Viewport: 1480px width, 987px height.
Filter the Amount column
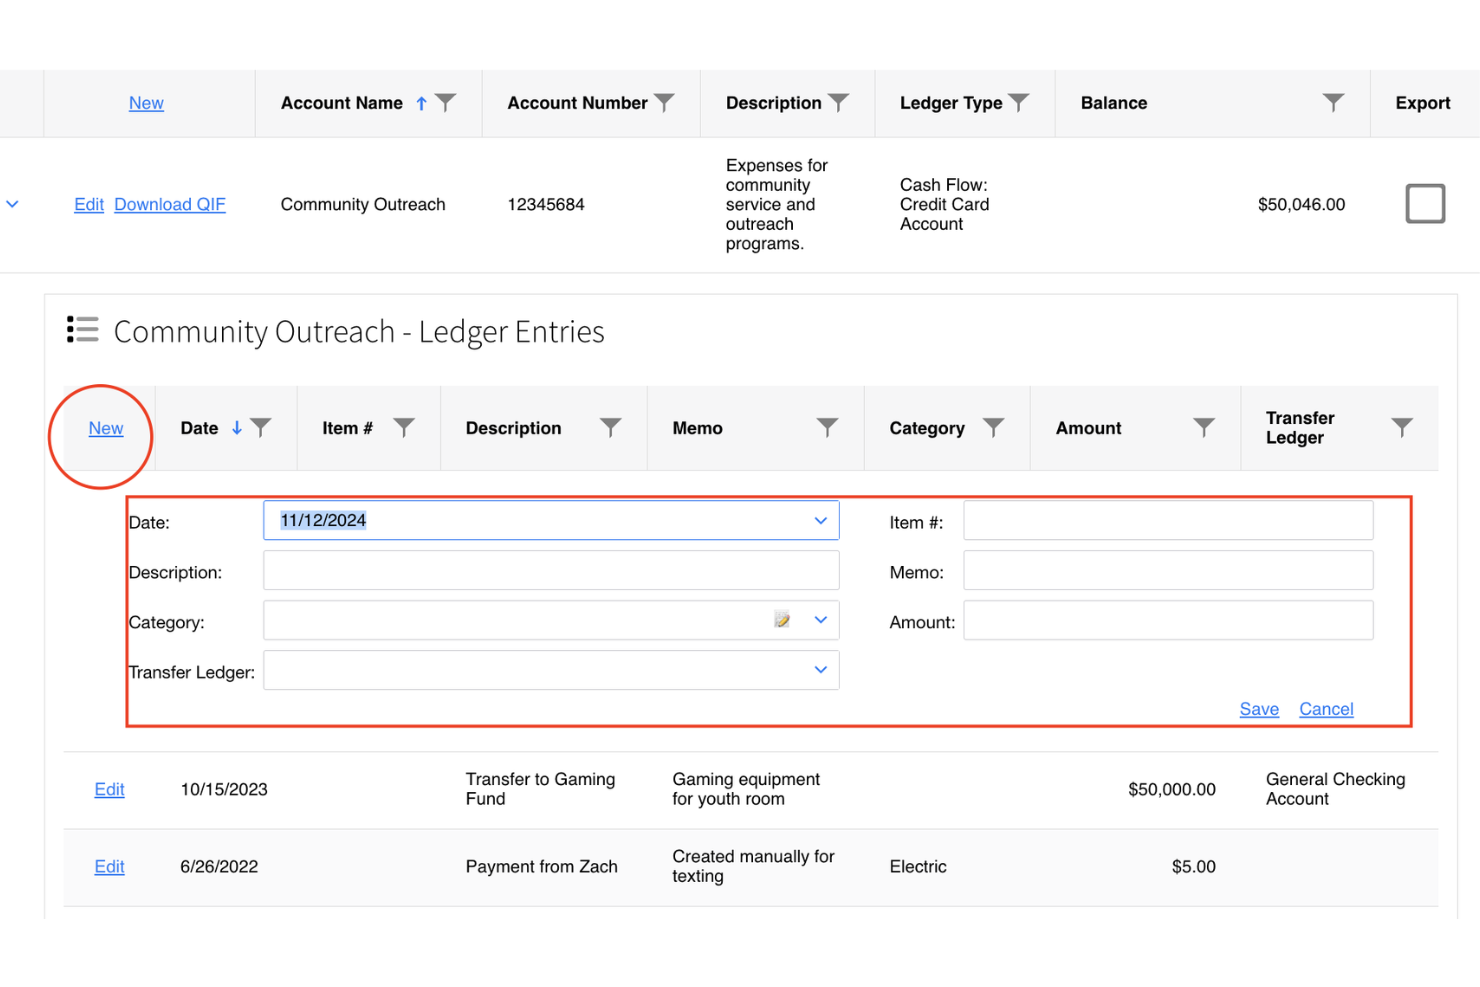point(1203,427)
